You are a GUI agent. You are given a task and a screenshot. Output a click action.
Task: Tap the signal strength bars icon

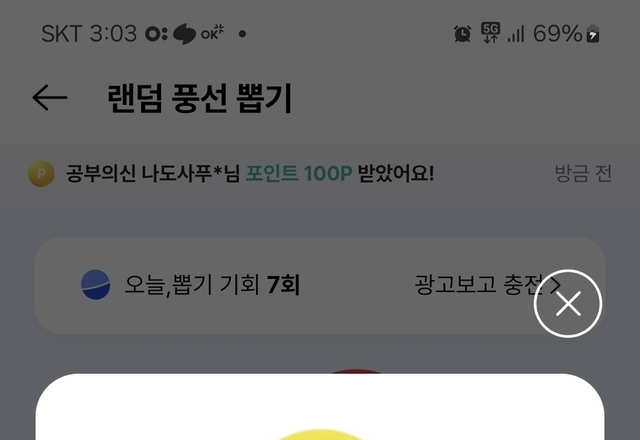point(516,34)
